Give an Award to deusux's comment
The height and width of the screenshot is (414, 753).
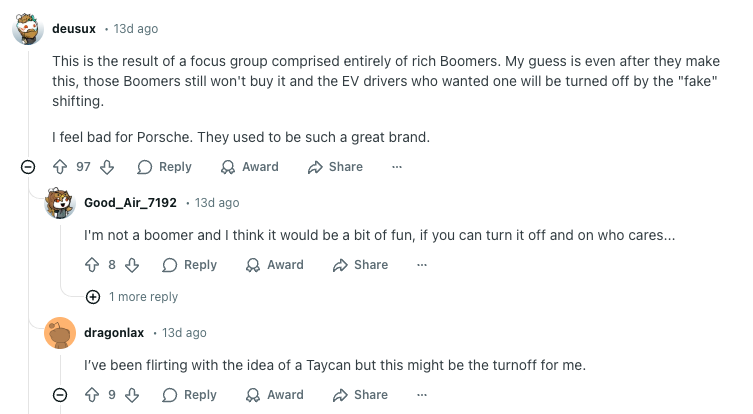(x=249, y=167)
